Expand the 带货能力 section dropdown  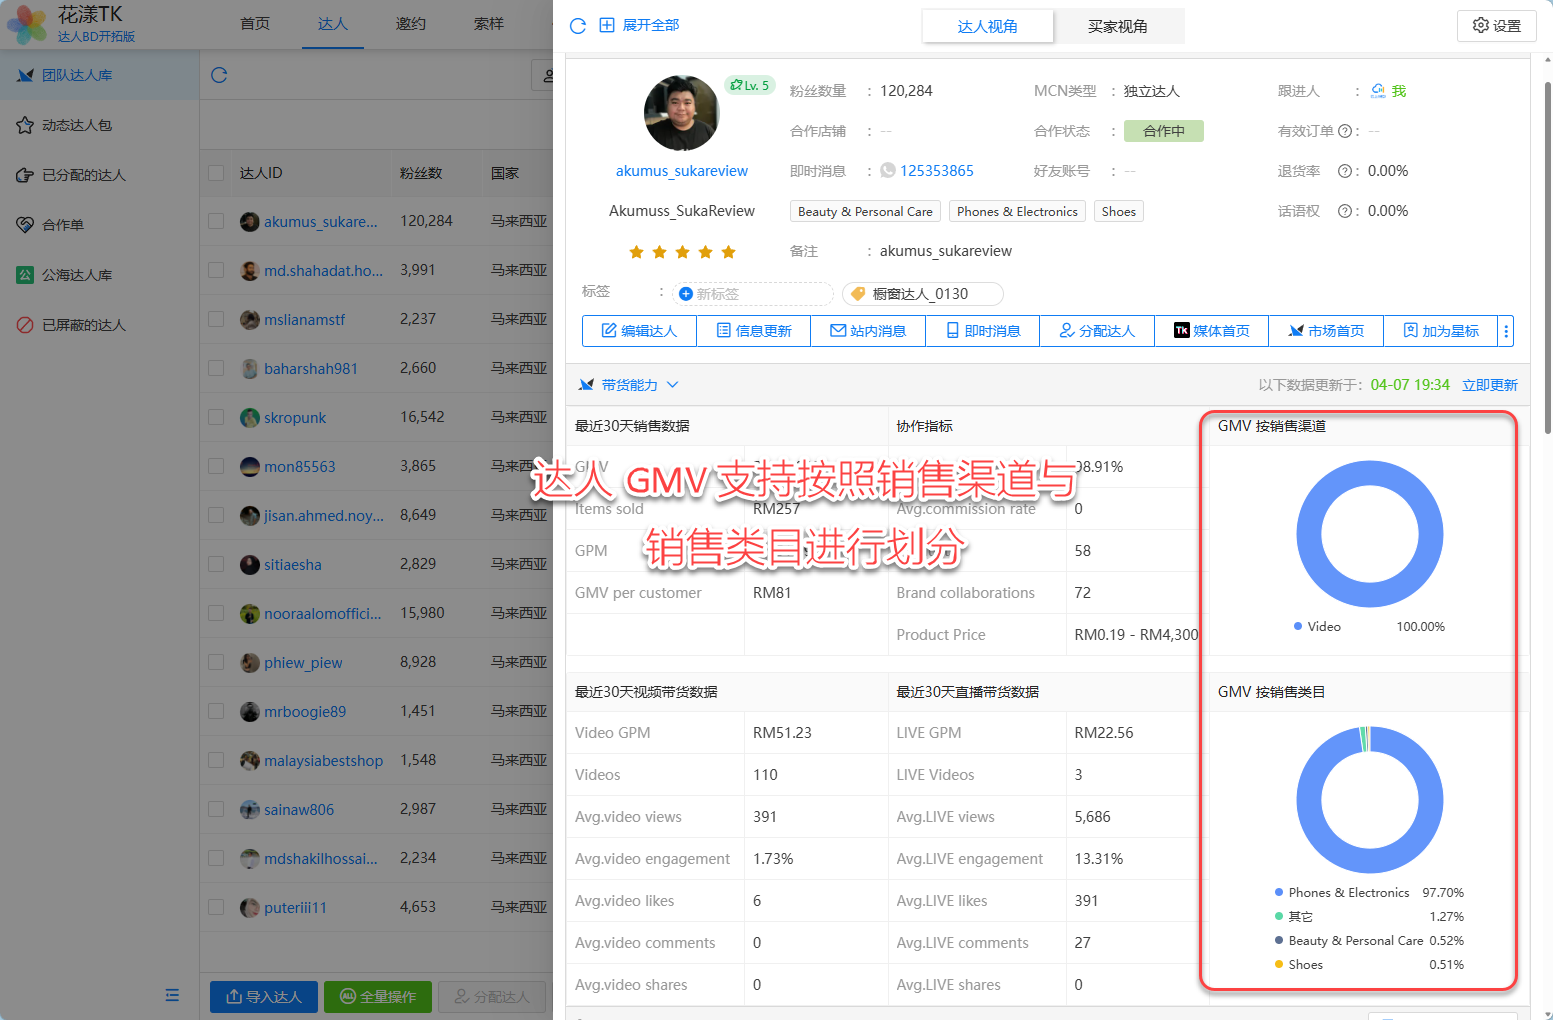click(x=672, y=385)
